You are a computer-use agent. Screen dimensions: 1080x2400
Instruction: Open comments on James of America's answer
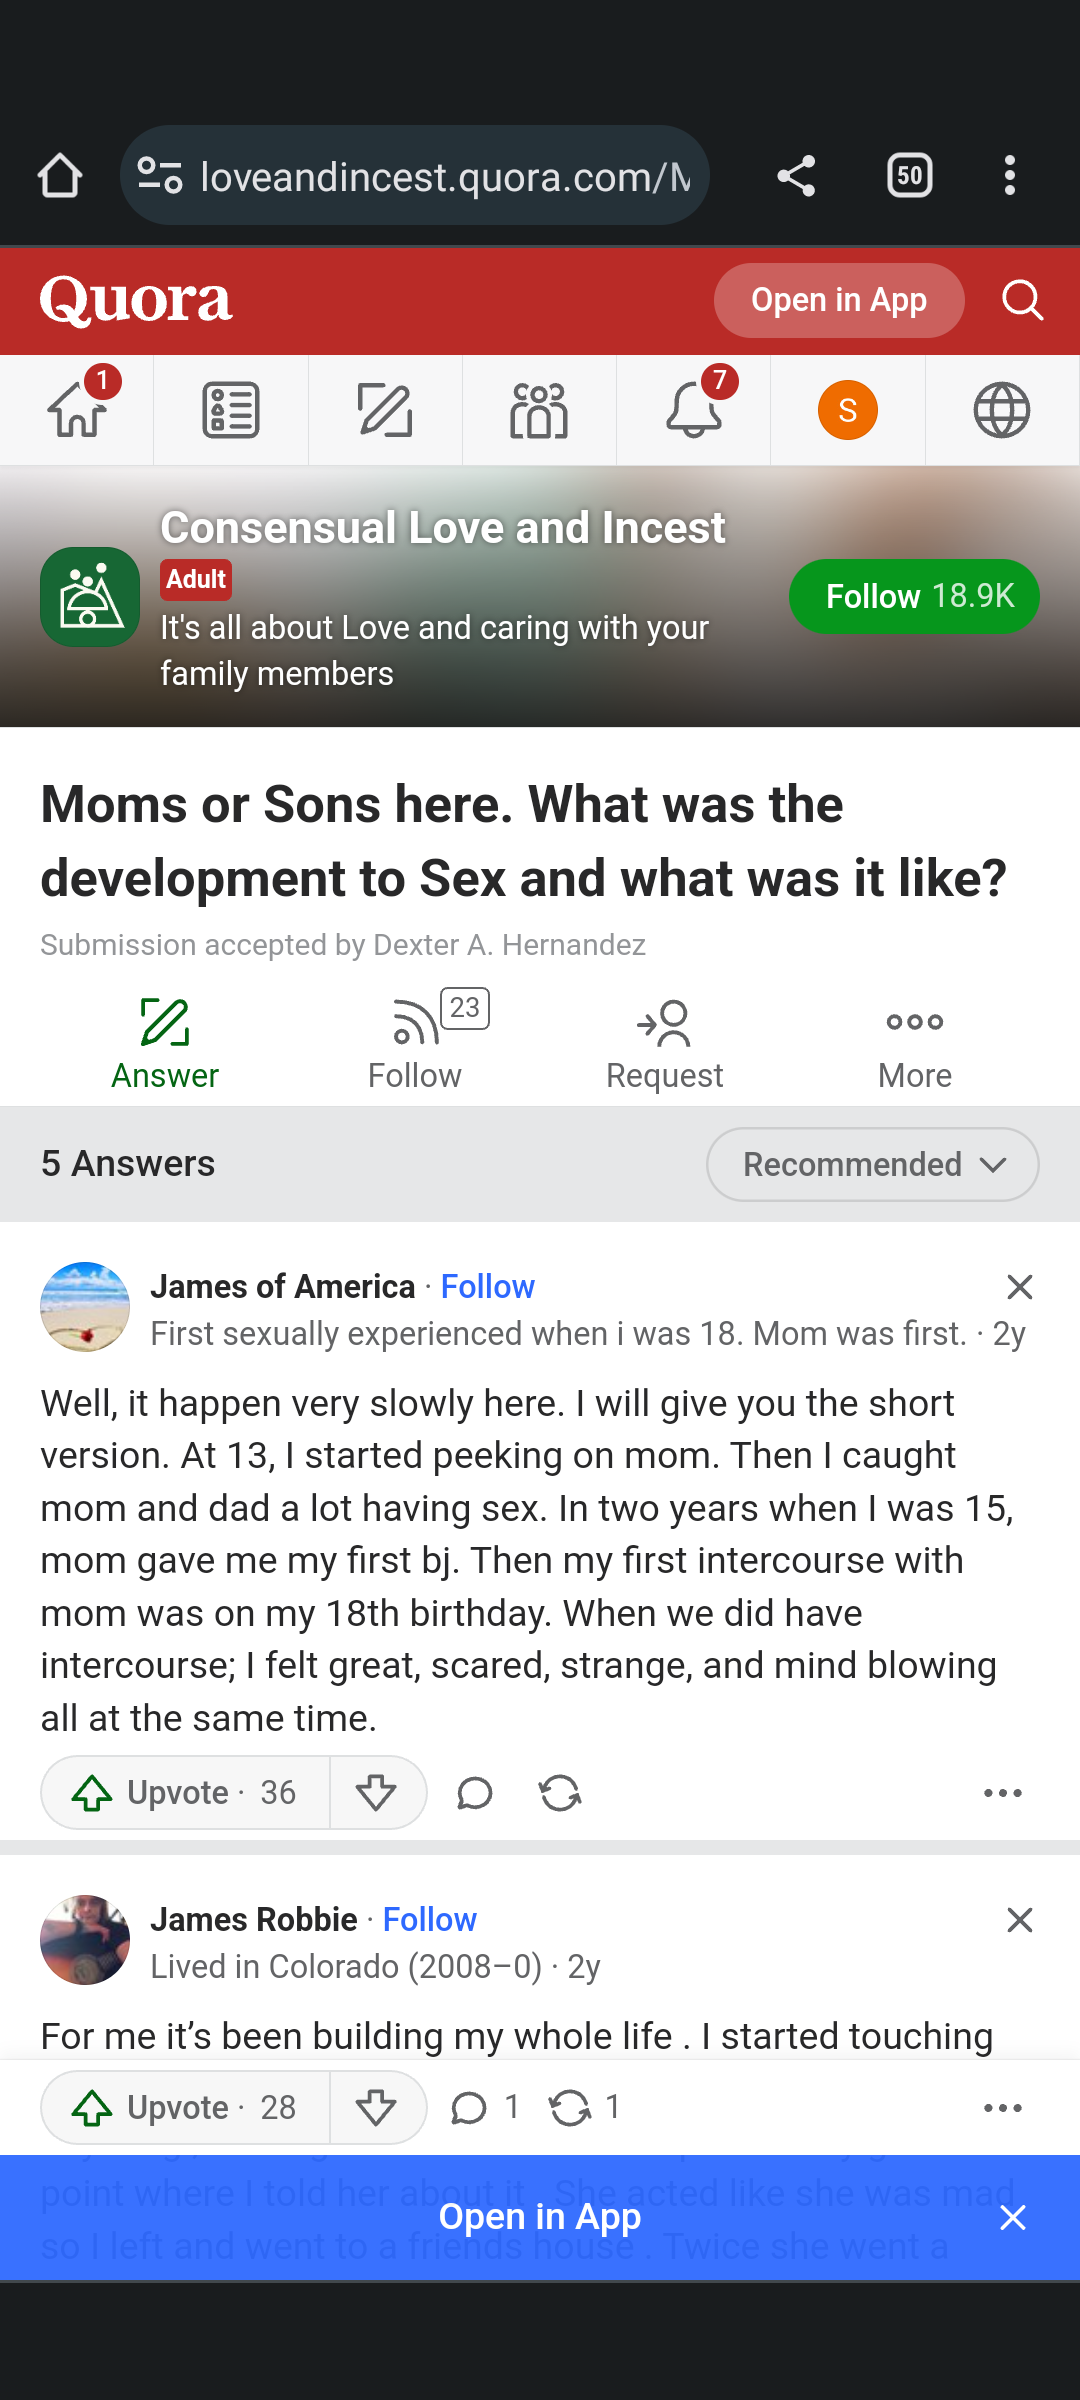point(473,1793)
